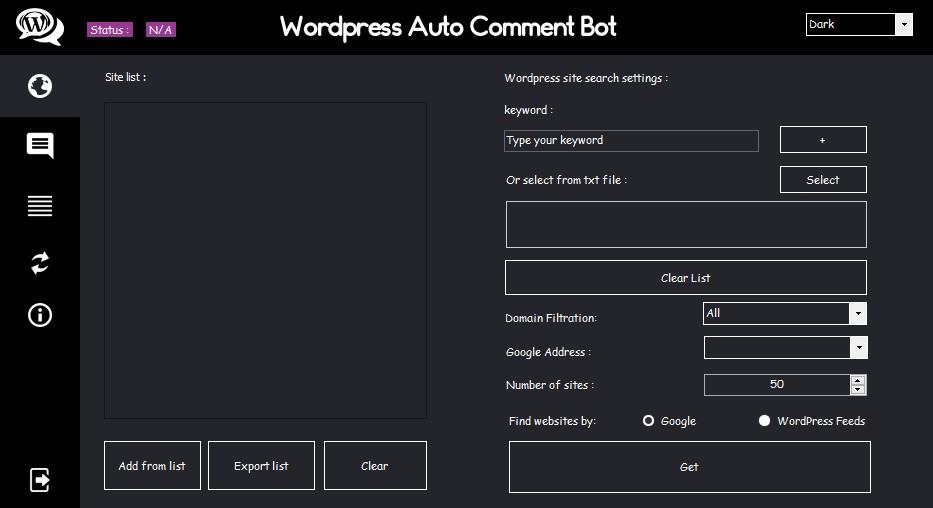Open the globe site search page
933x508 pixels.
40,87
